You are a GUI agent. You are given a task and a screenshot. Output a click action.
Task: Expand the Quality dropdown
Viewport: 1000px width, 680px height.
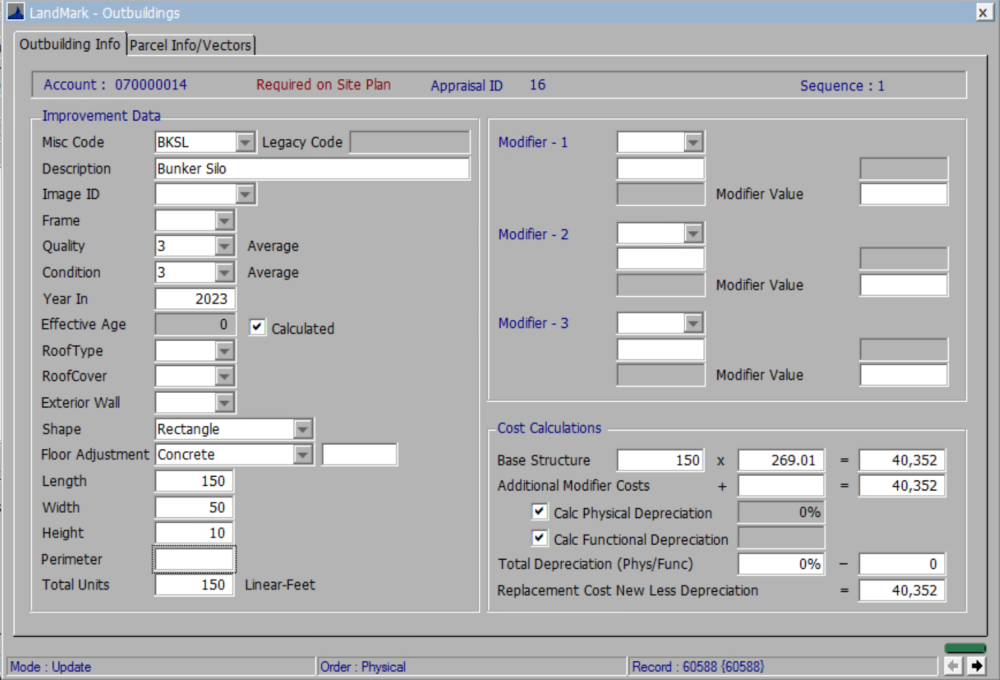[x=222, y=245]
